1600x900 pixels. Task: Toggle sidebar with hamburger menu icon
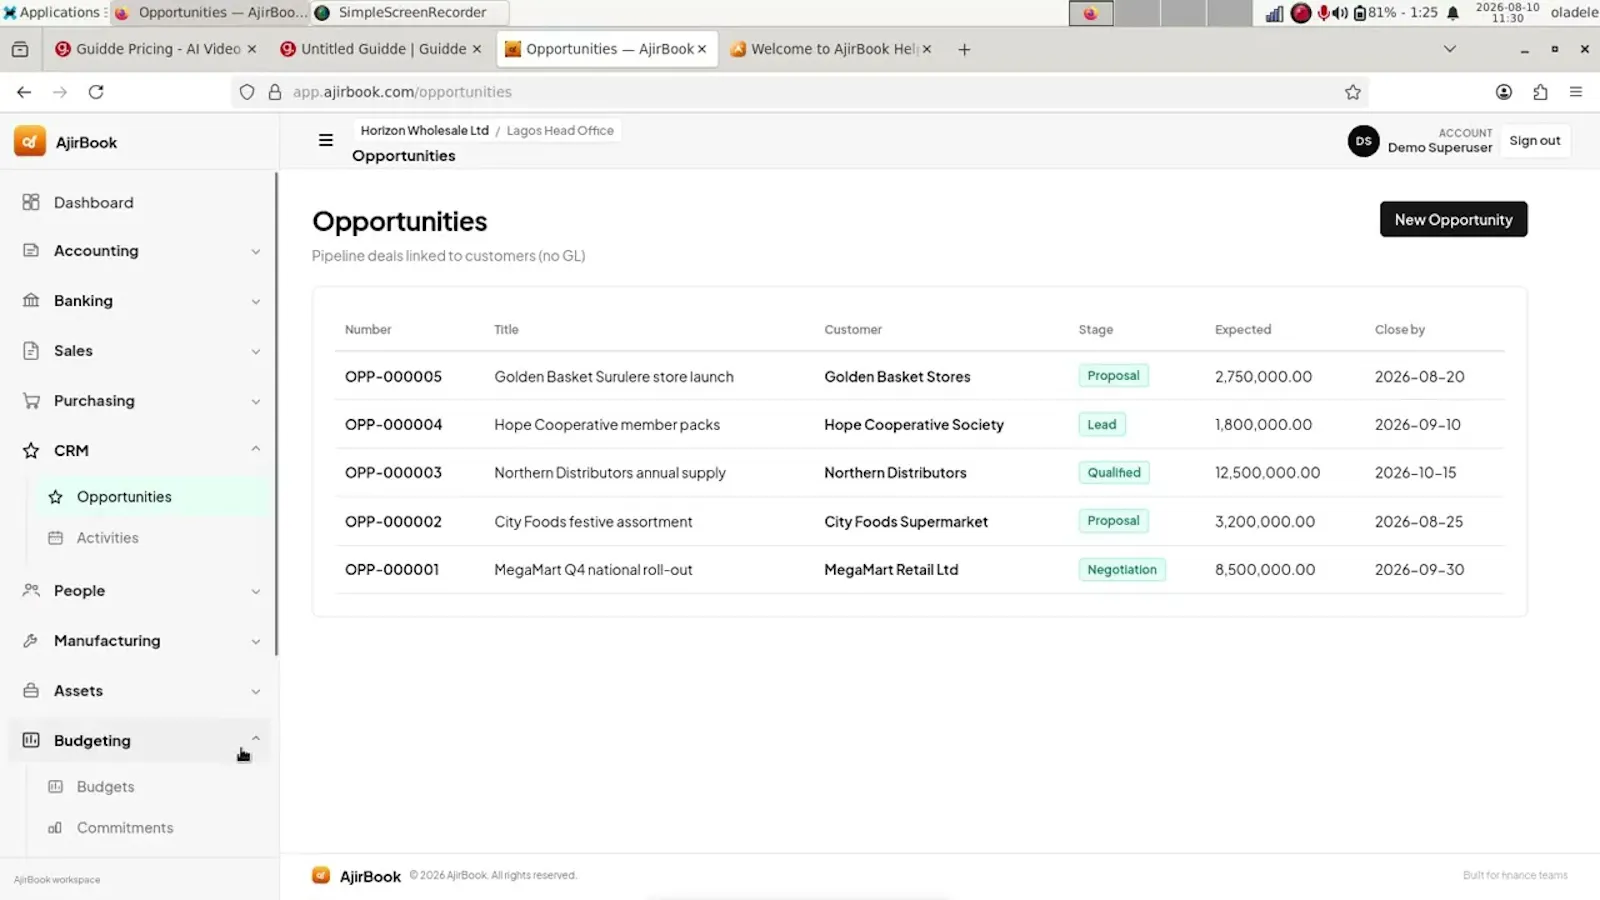coord(326,141)
